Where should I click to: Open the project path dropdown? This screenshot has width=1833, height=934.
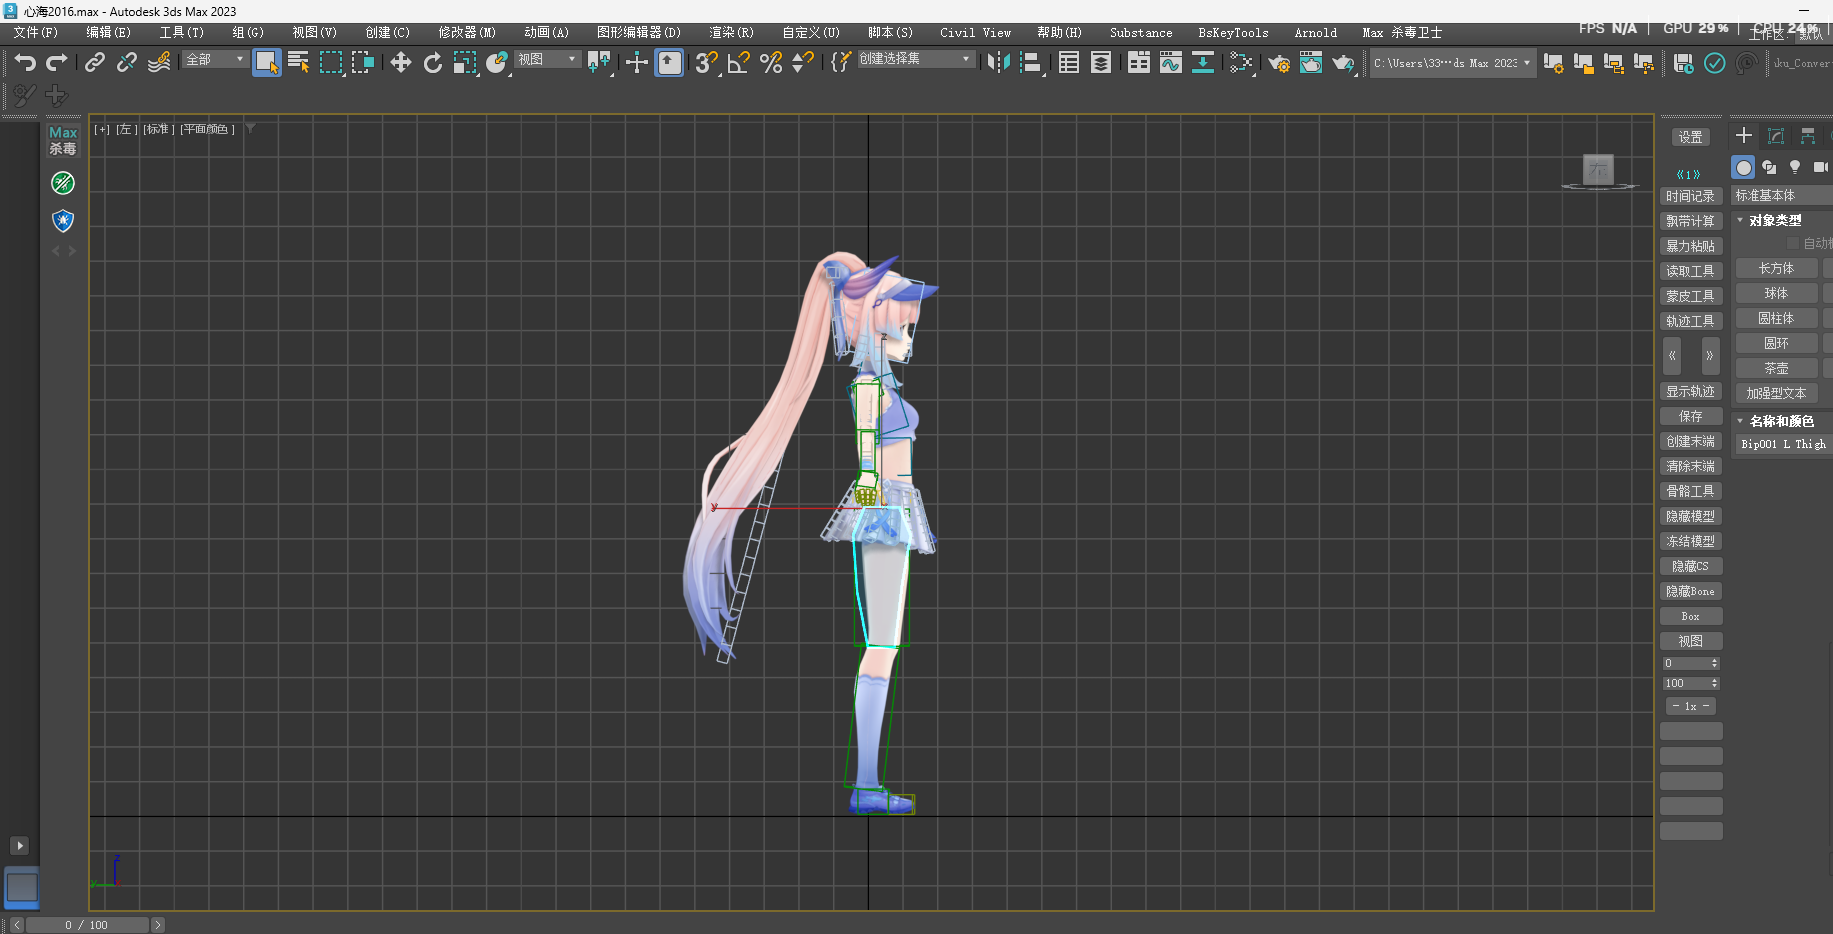click(1452, 63)
